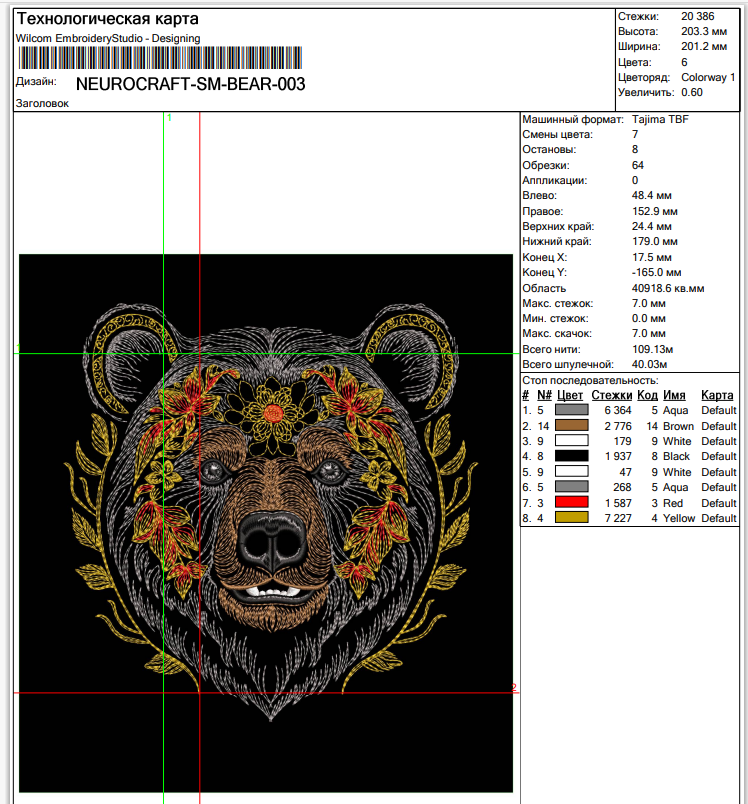This screenshot has width=748, height=804.
Task: Click the design name NEUROCRAFT-SM-BEAR-003
Action: click(x=190, y=84)
